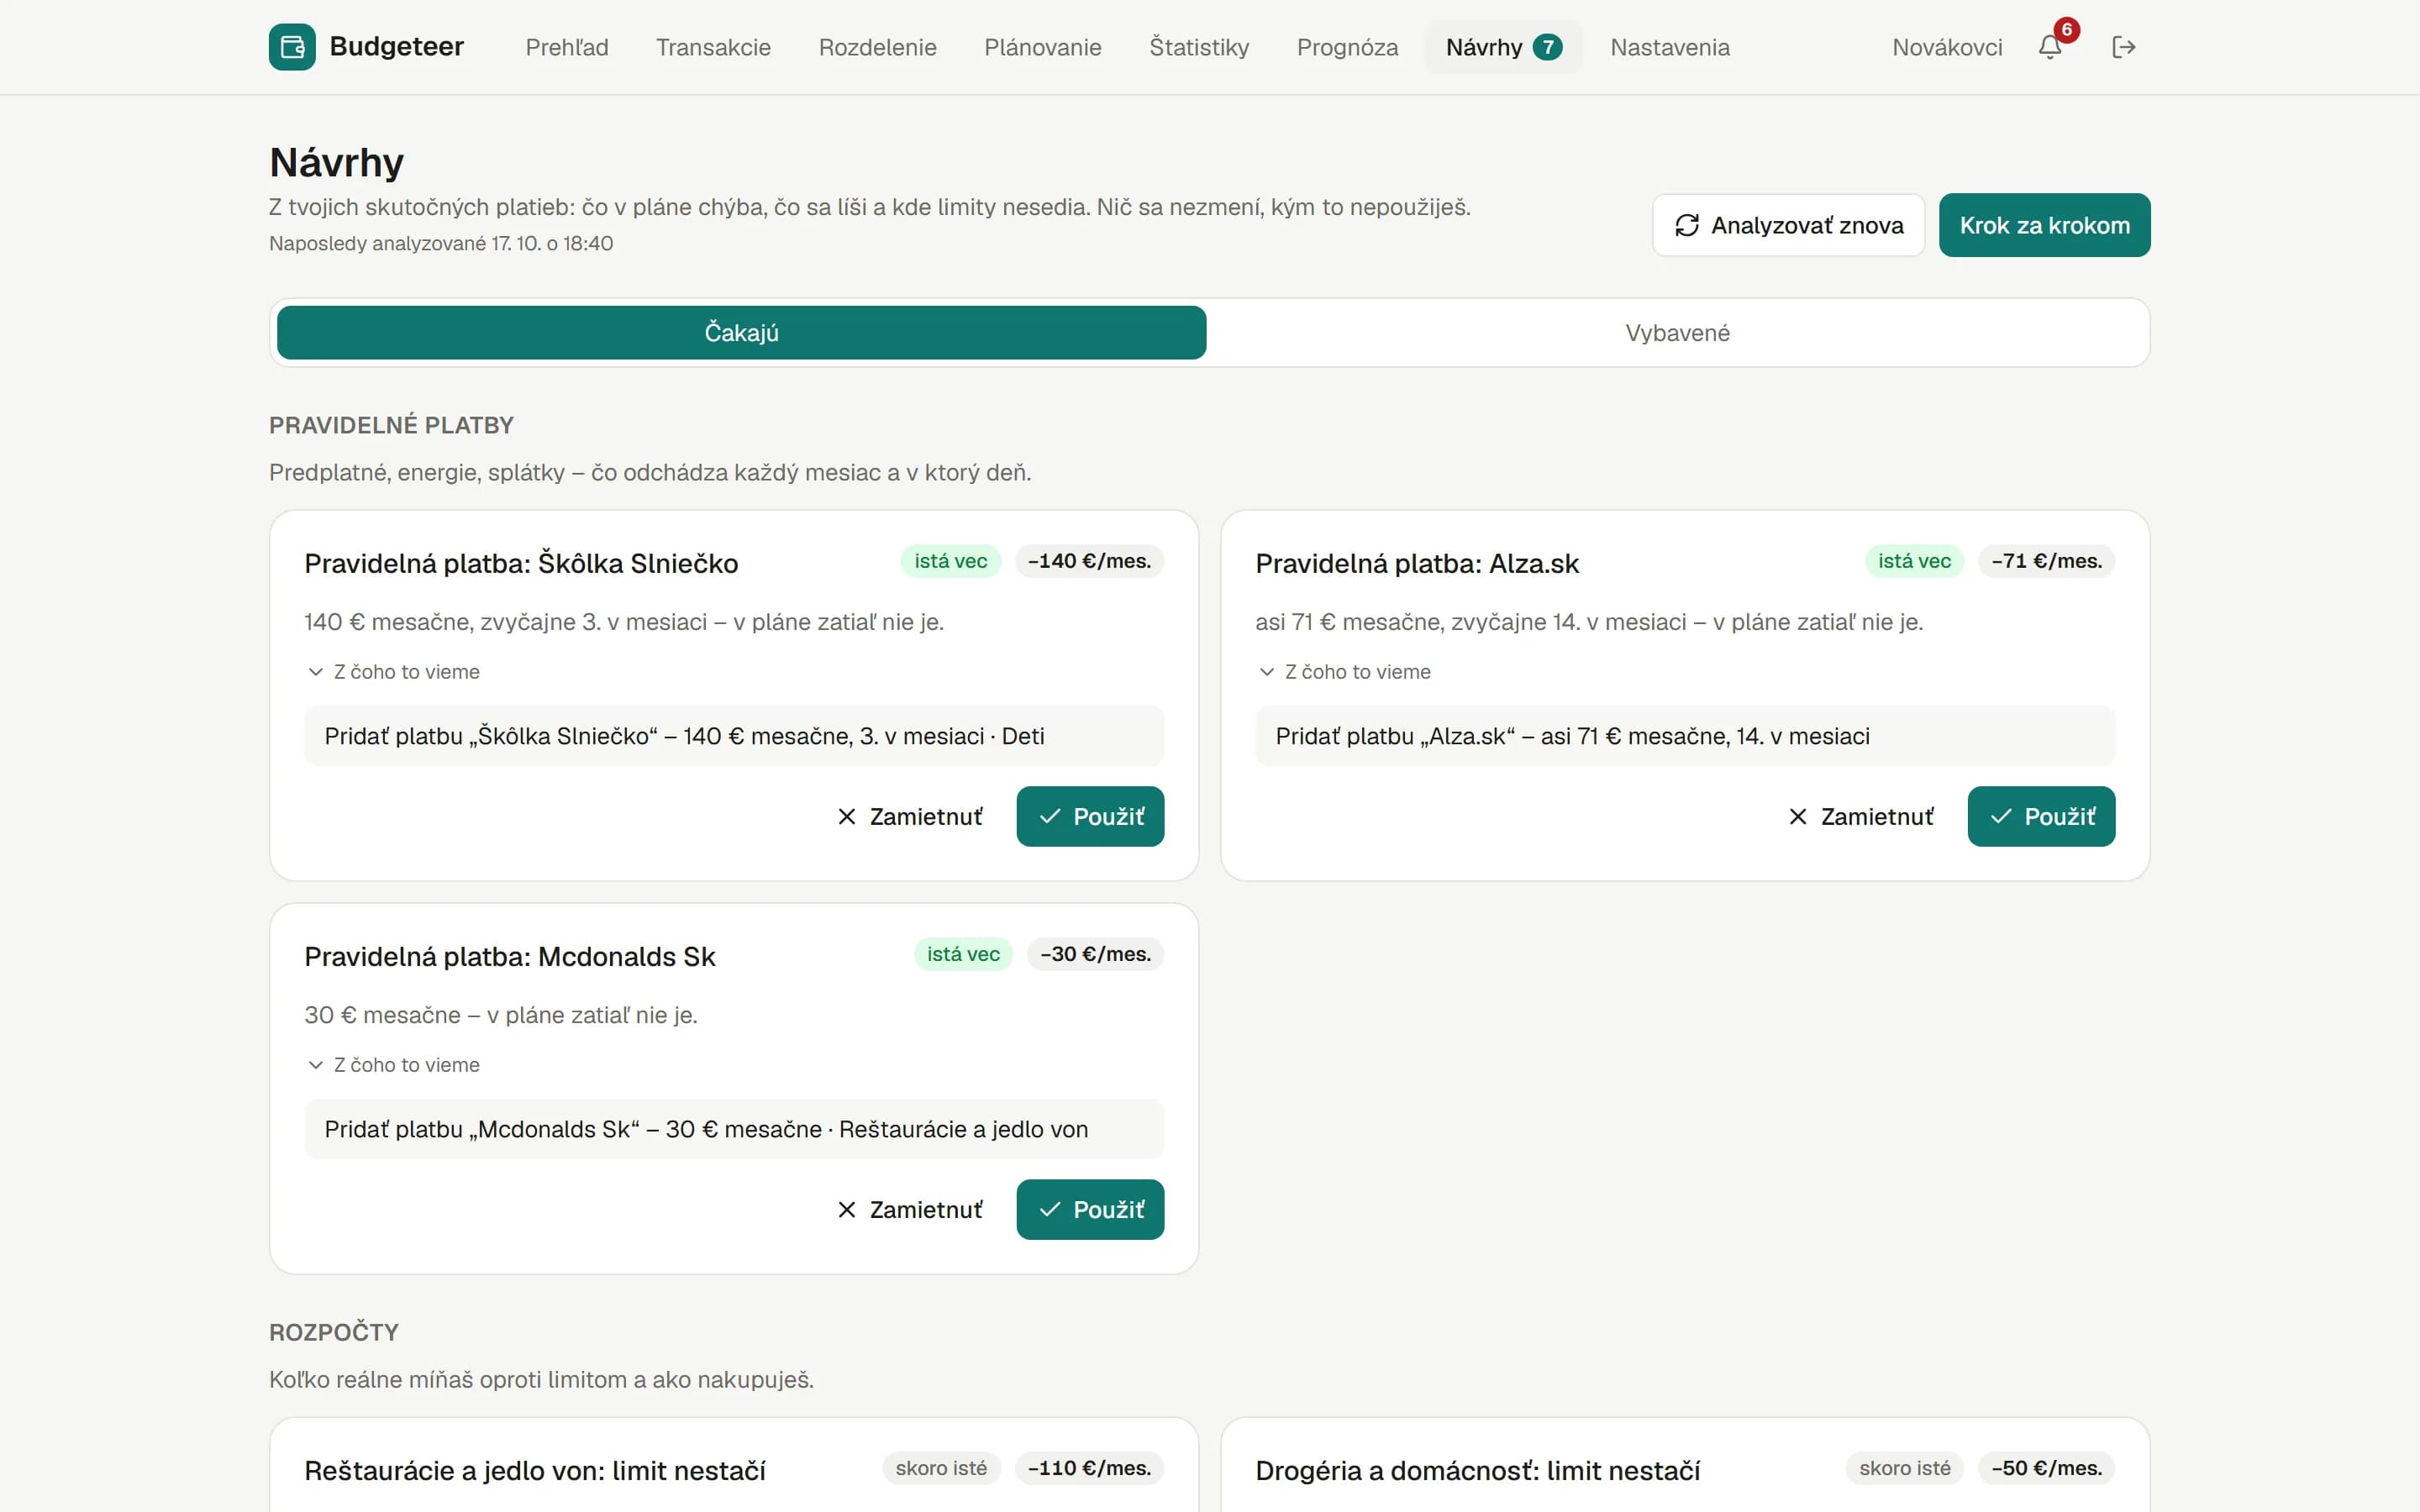Start Krok za krokom wizard
The width and height of the screenshot is (2420, 1512).
click(x=2044, y=225)
